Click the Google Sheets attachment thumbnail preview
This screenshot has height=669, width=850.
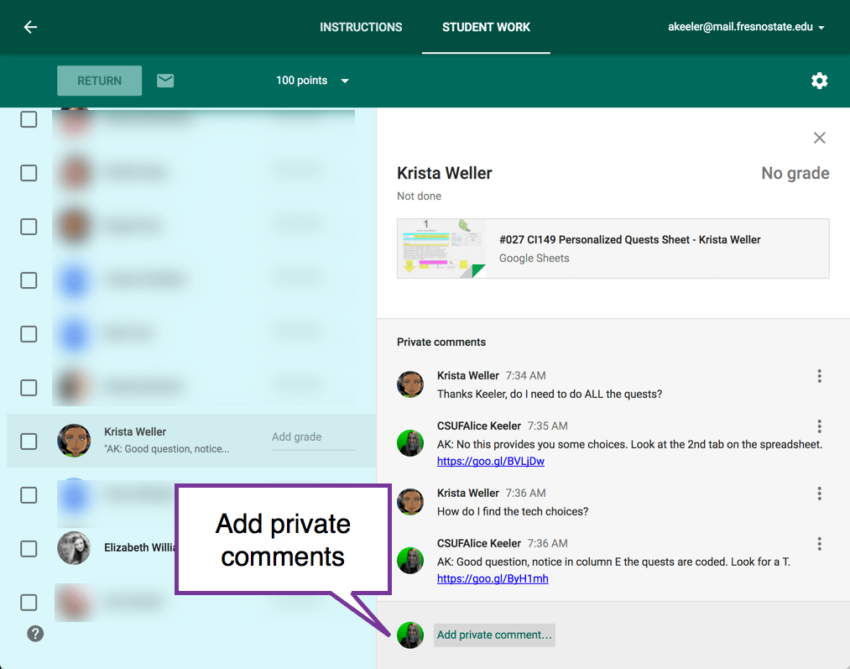click(442, 248)
